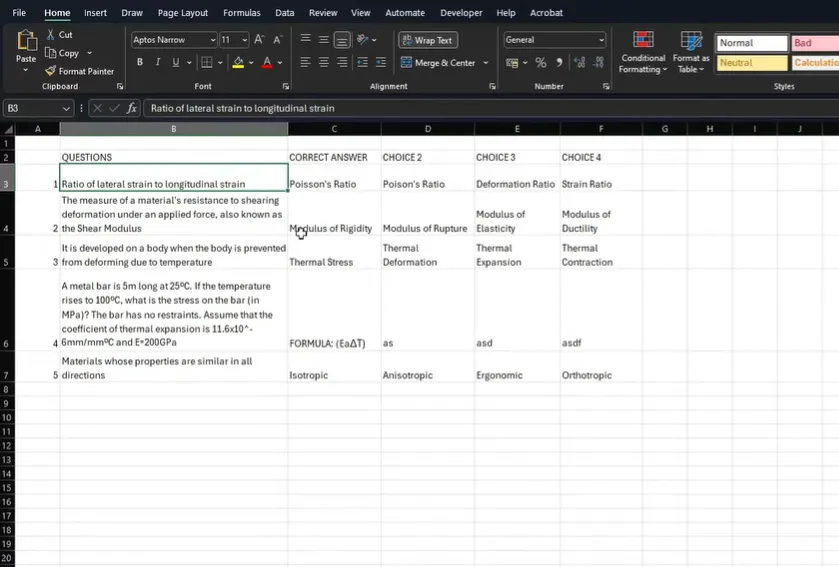Click the Increase Font Size icon
Viewport: 839px width, 567px height.
pos(259,40)
